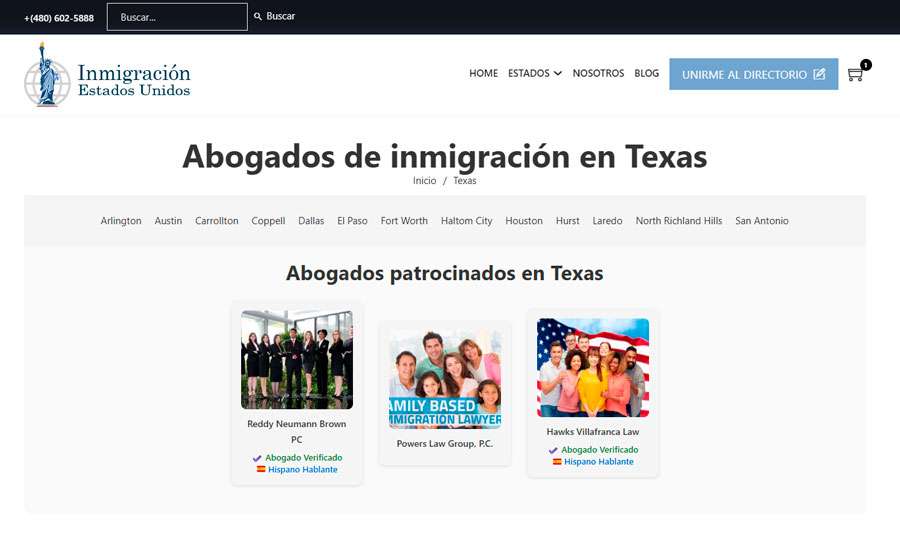This screenshot has height=538, width=900.
Task: Focus the Buscar search input field
Action: 176,17
